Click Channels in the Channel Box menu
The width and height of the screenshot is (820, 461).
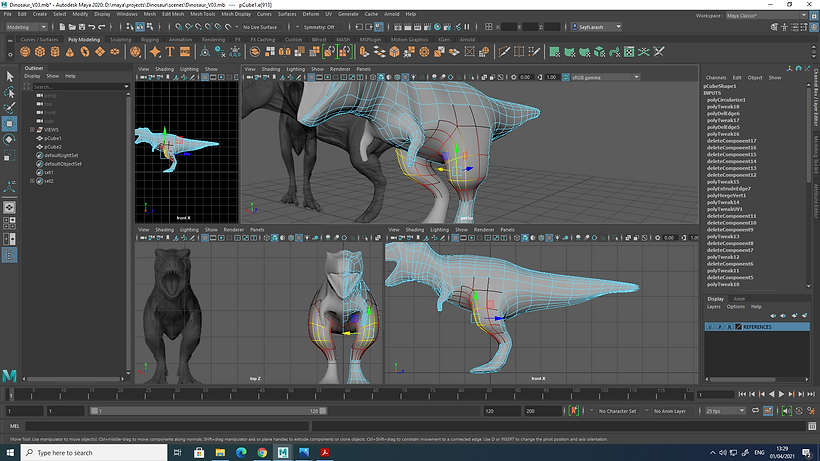[716, 78]
